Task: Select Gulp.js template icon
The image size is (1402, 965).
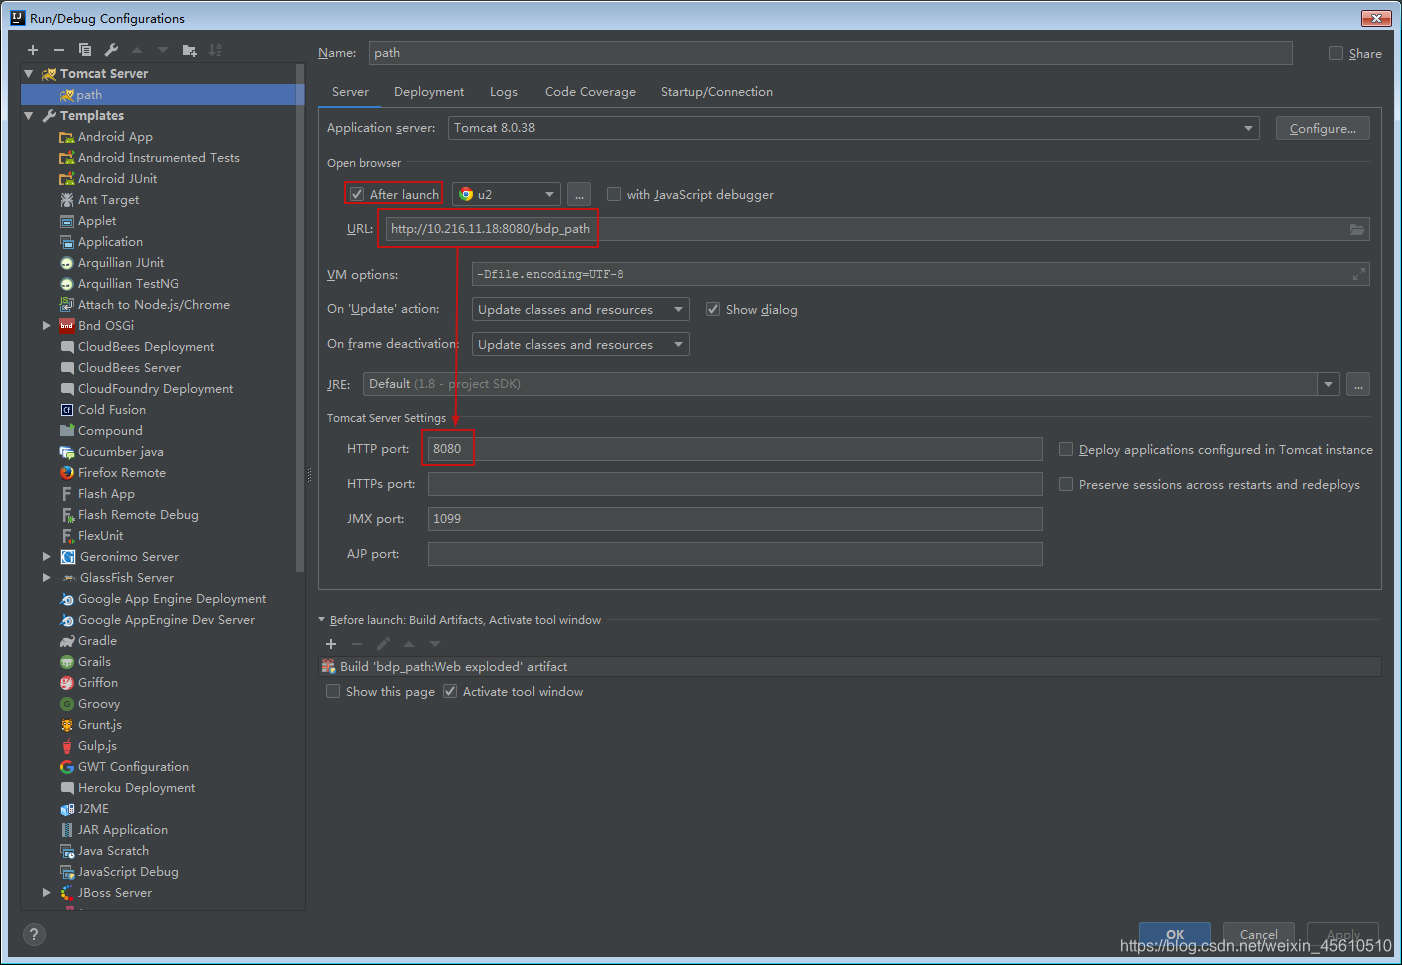Action: [x=67, y=746]
